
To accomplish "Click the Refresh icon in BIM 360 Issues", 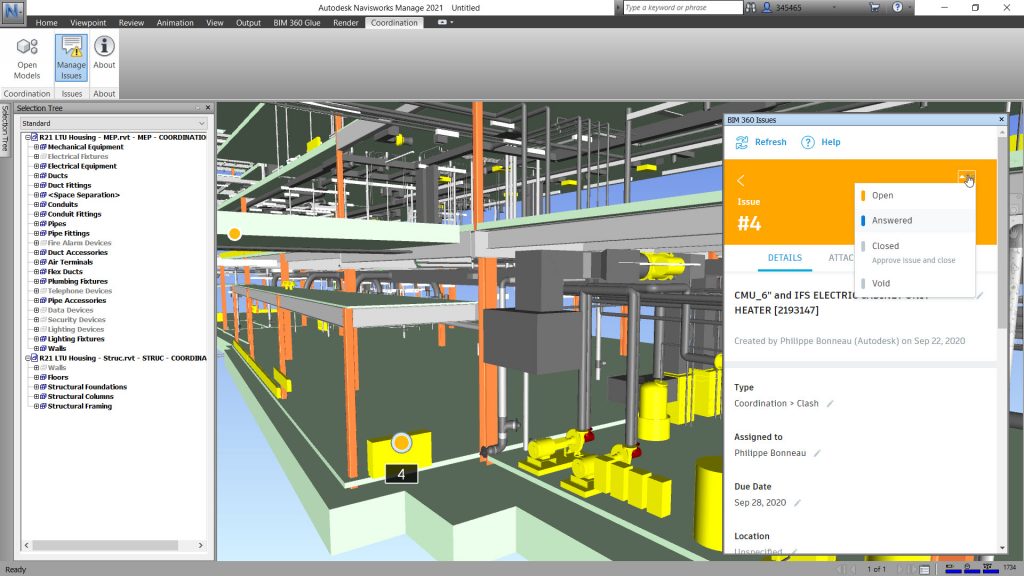I will click(742, 142).
